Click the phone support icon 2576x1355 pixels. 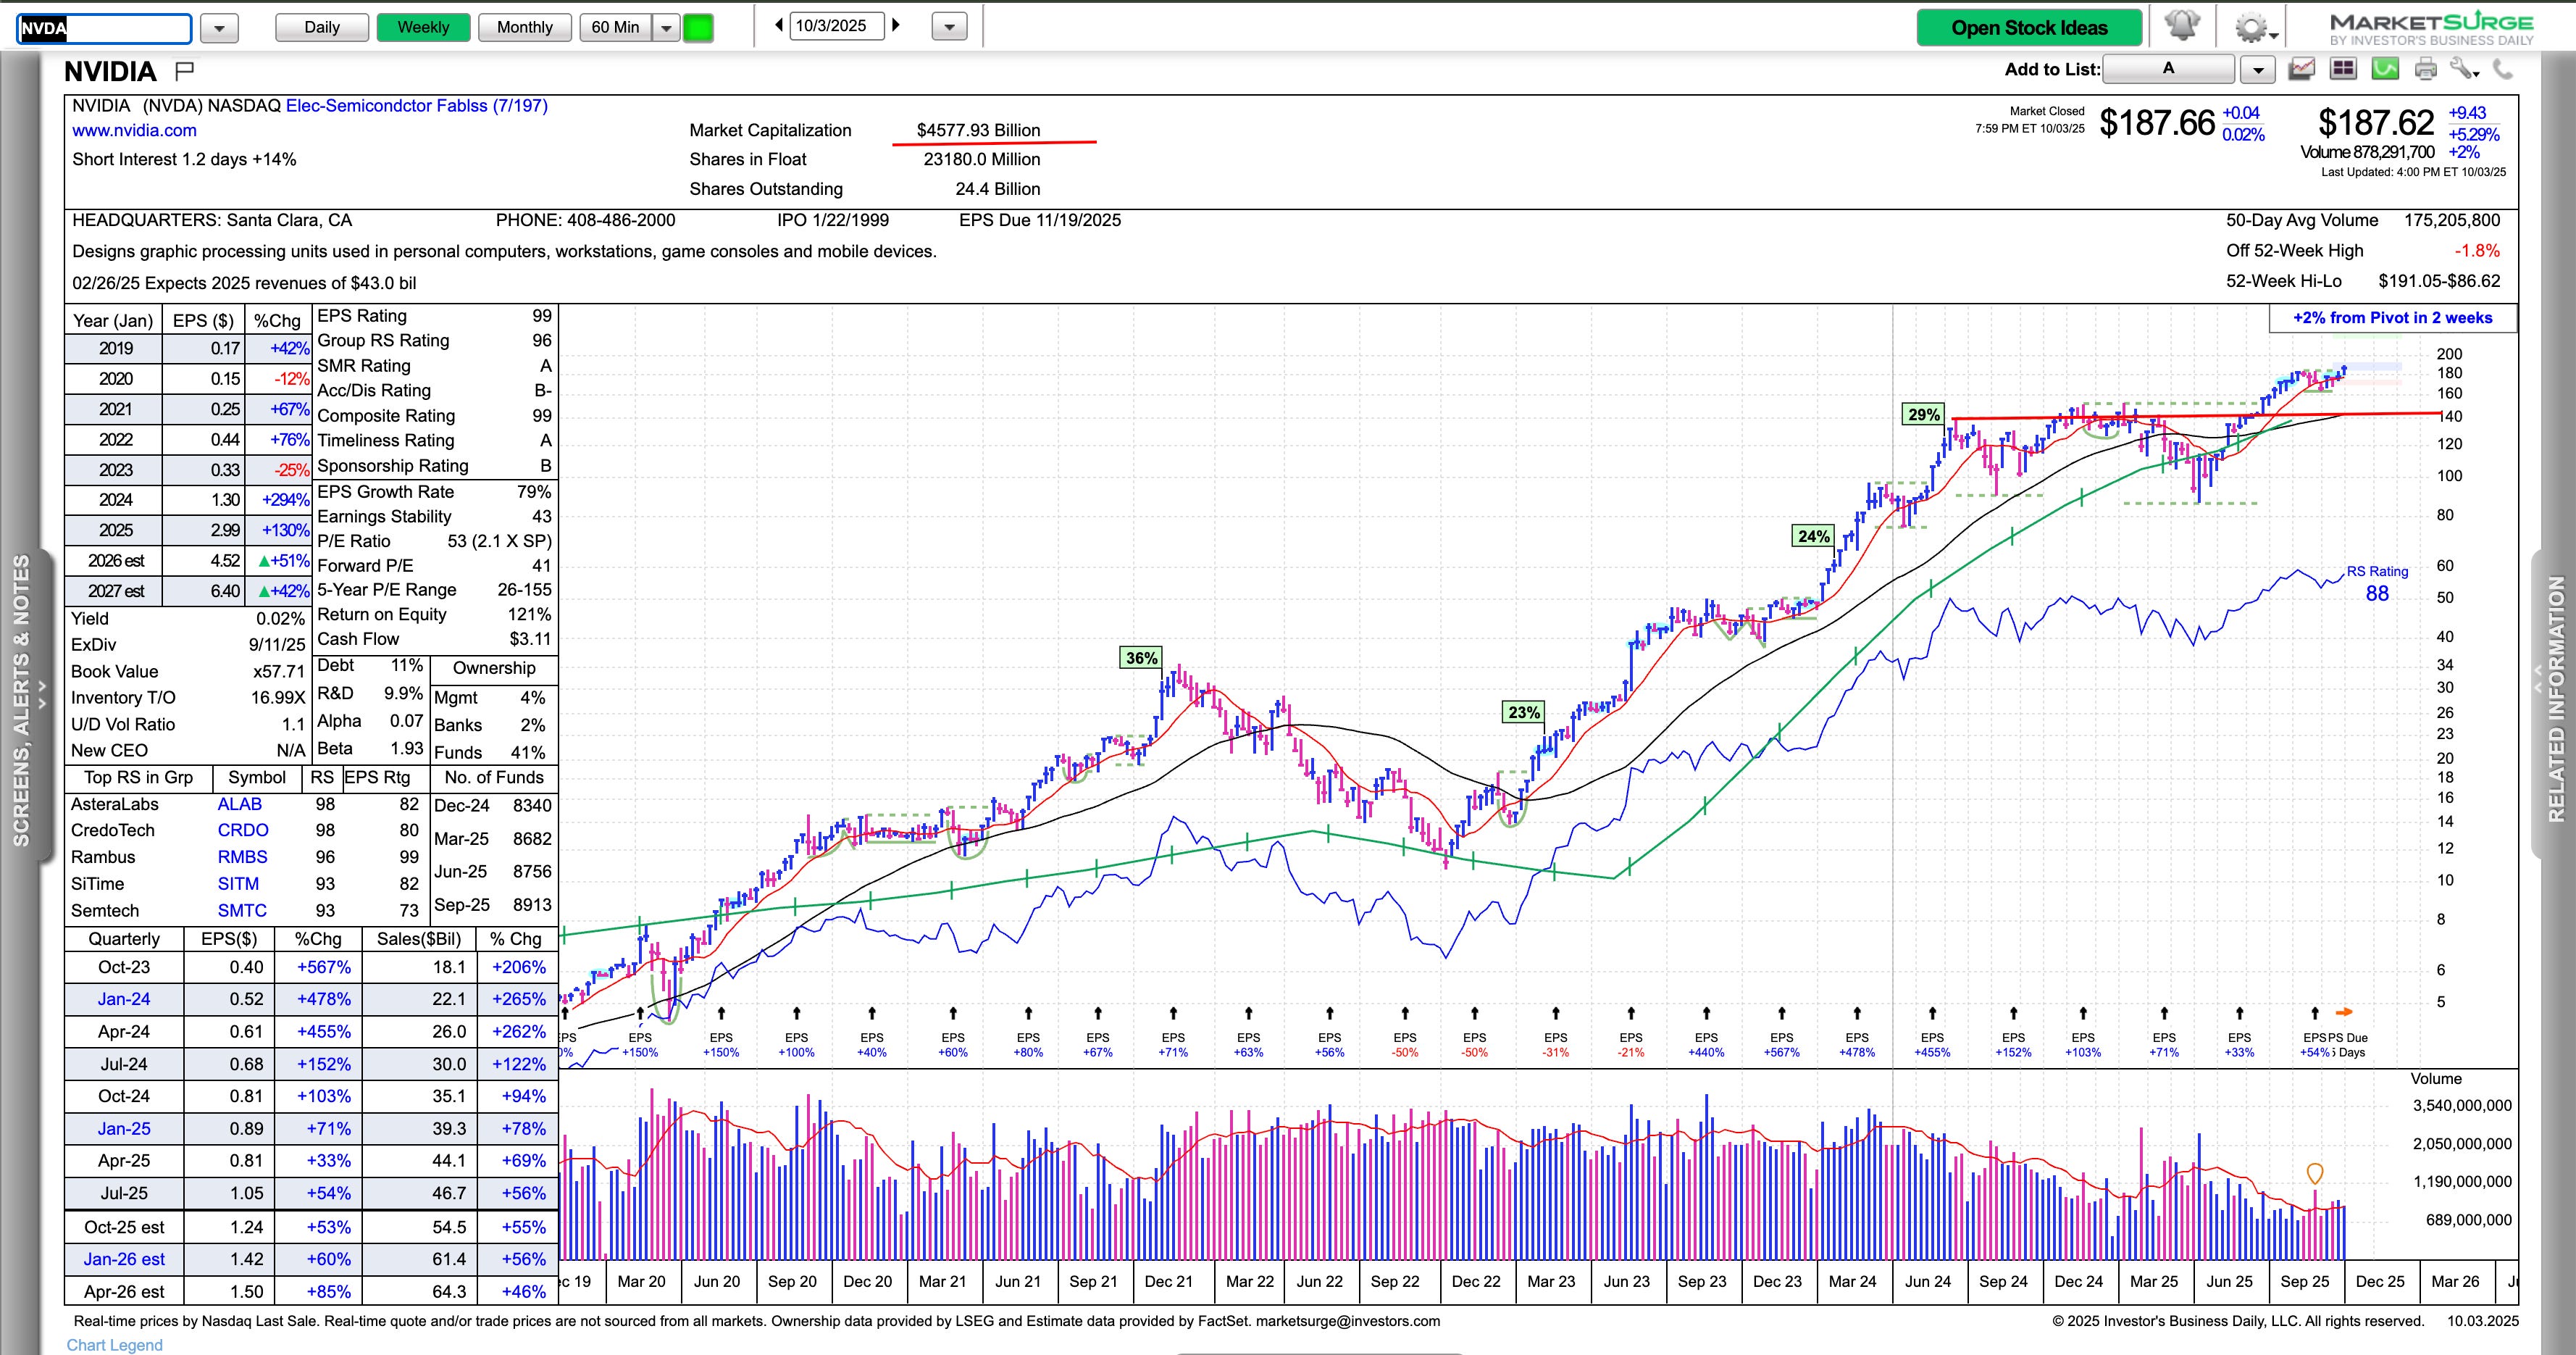(2503, 69)
